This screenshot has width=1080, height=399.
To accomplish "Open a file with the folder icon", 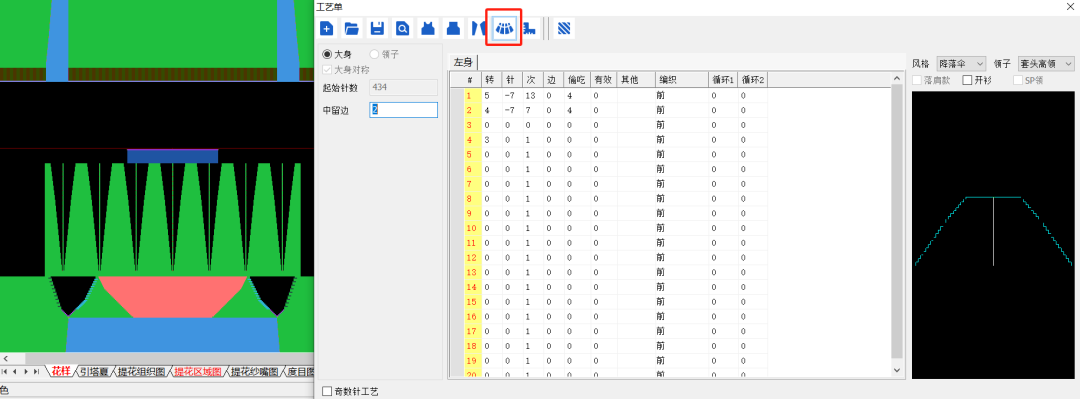I will [x=352, y=28].
